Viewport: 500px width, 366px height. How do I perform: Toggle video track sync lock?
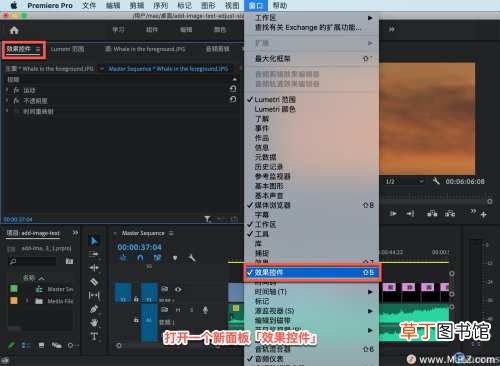164,289
